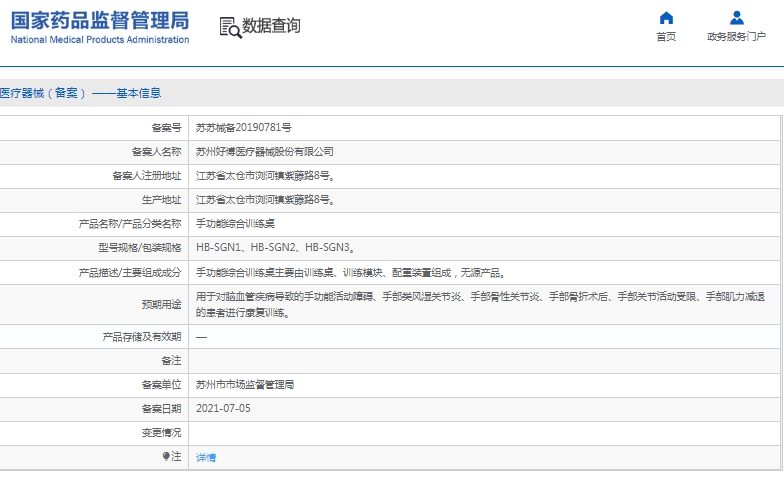The image size is (784, 478).
Task: Click the dash value for 产品存储及有效期
Action: (x=201, y=337)
